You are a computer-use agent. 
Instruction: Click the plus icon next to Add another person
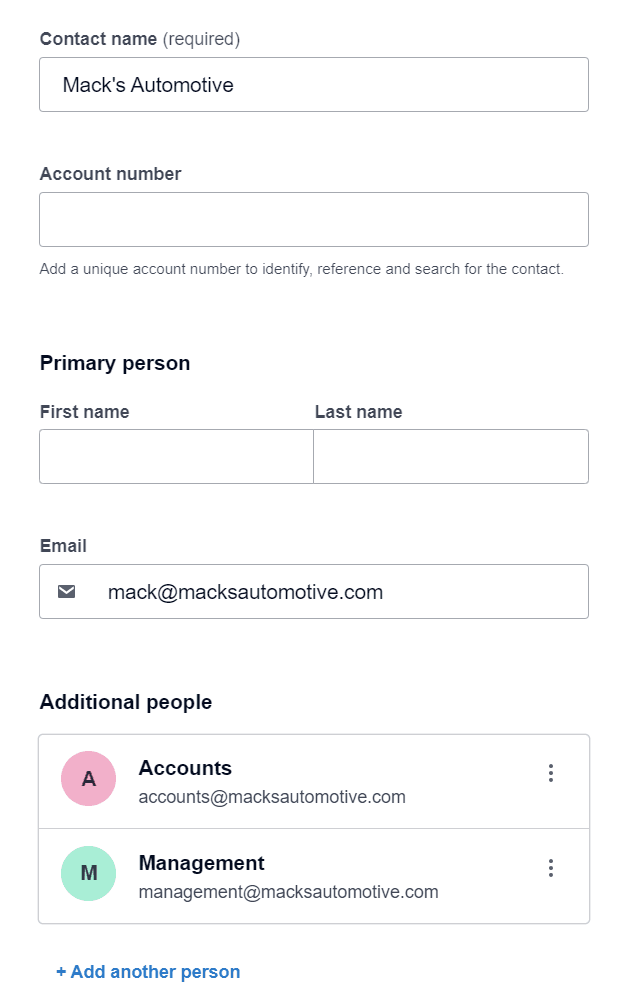point(61,971)
